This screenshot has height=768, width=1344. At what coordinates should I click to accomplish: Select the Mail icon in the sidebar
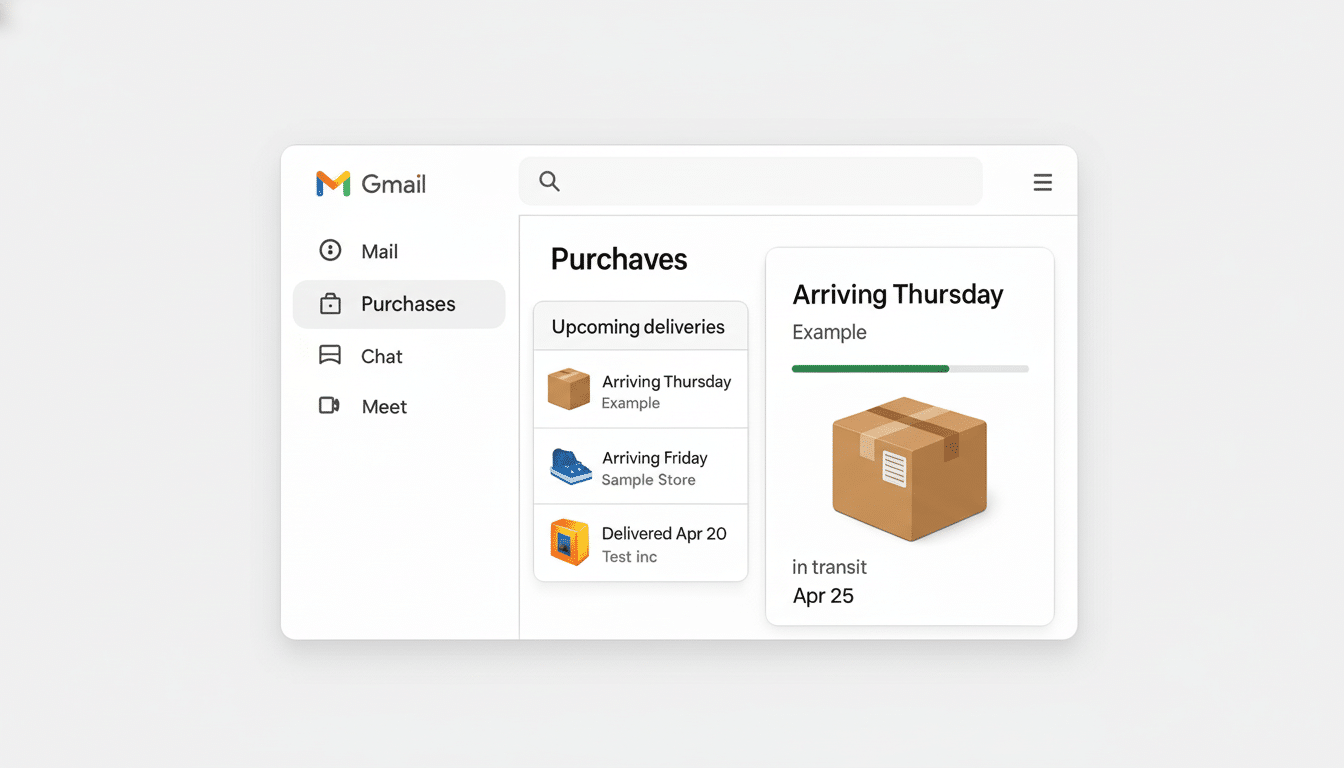point(330,250)
